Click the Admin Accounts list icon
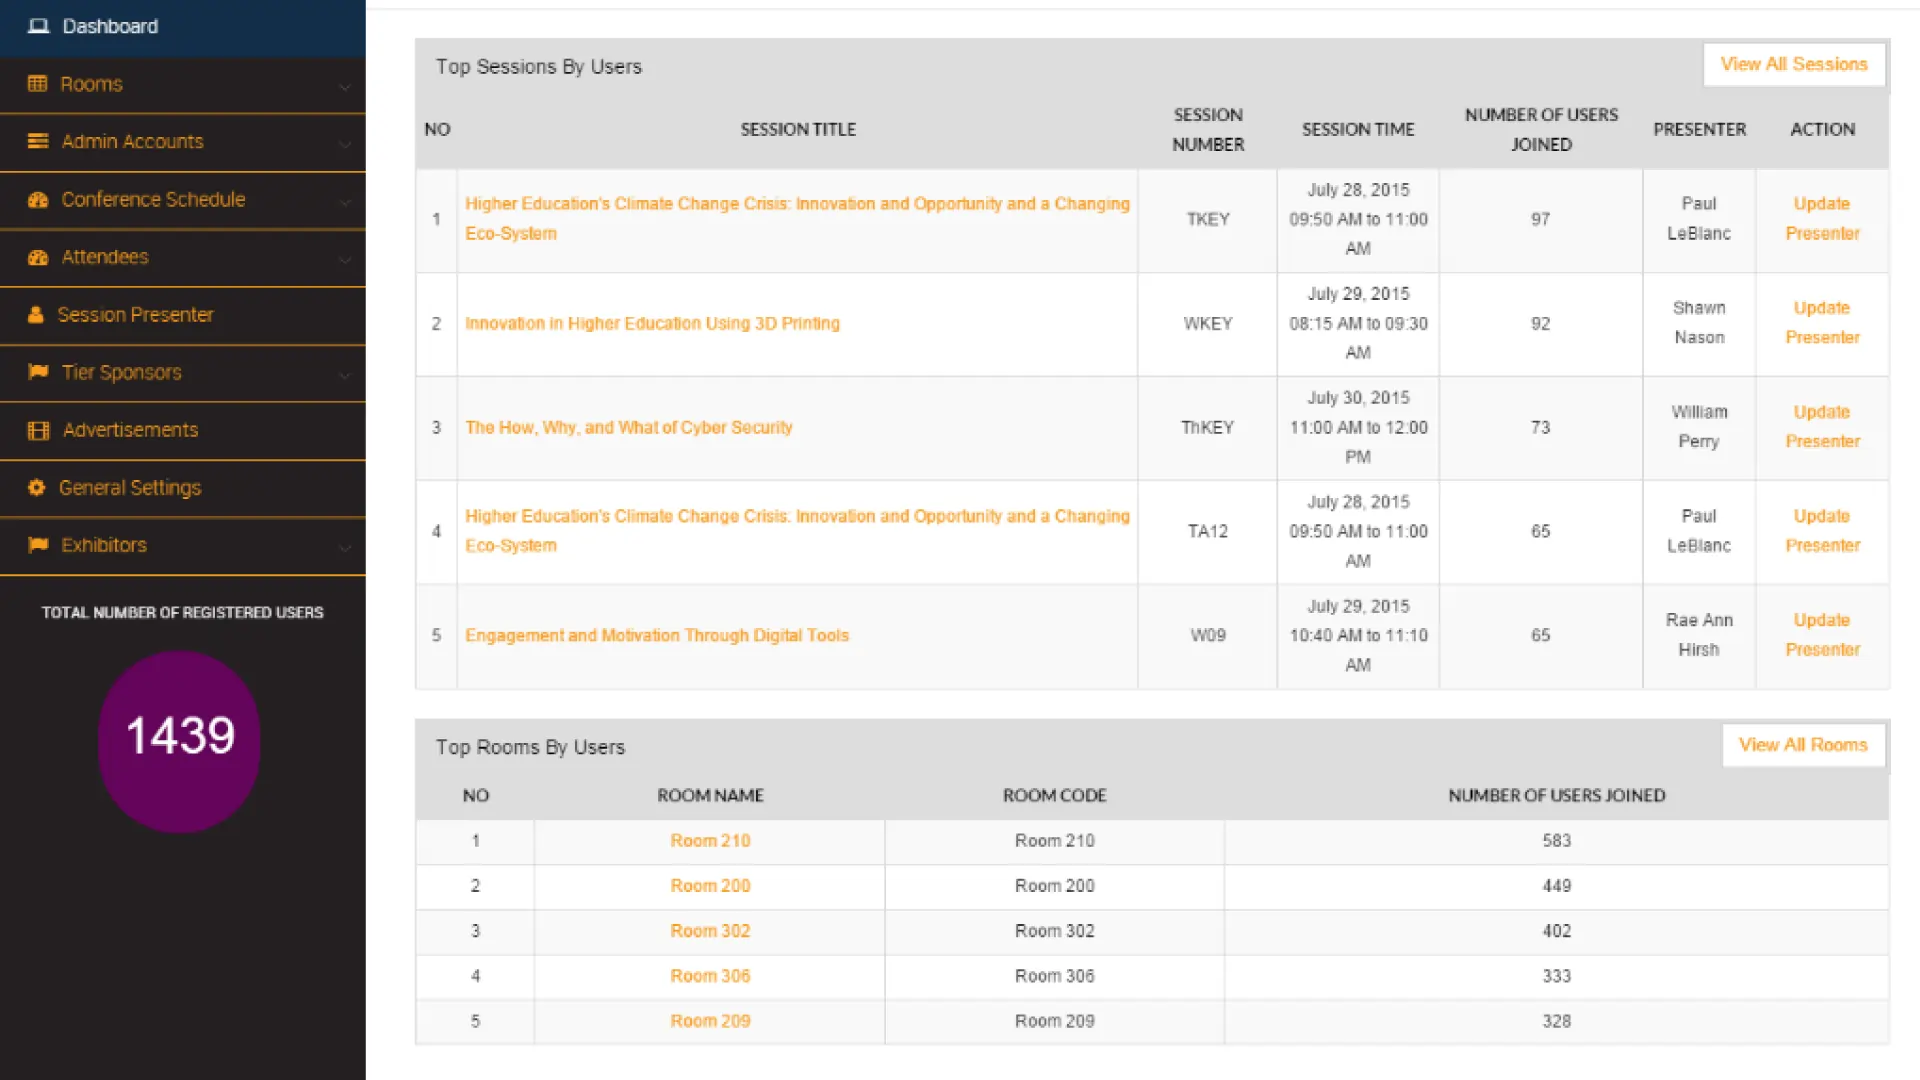The height and width of the screenshot is (1080, 1920). point(38,141)
